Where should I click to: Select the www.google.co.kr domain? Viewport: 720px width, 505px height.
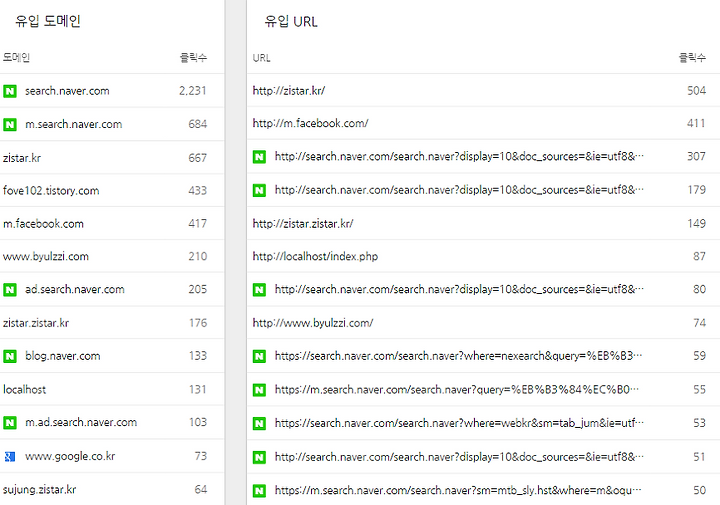[70, 456]
